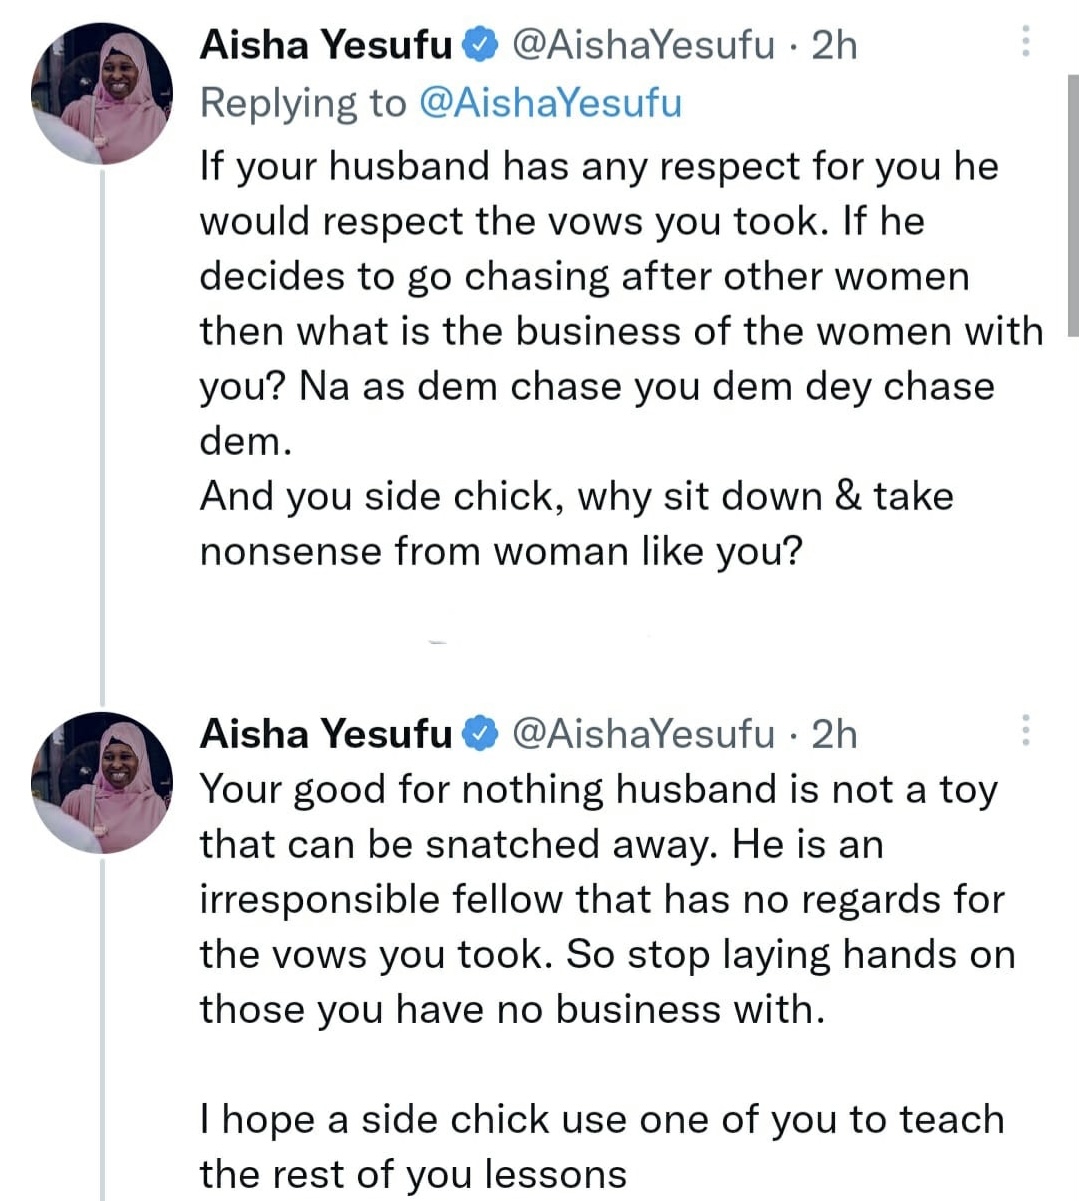
Task: Click the 'Replying to' label text
Action: [303, 103]
